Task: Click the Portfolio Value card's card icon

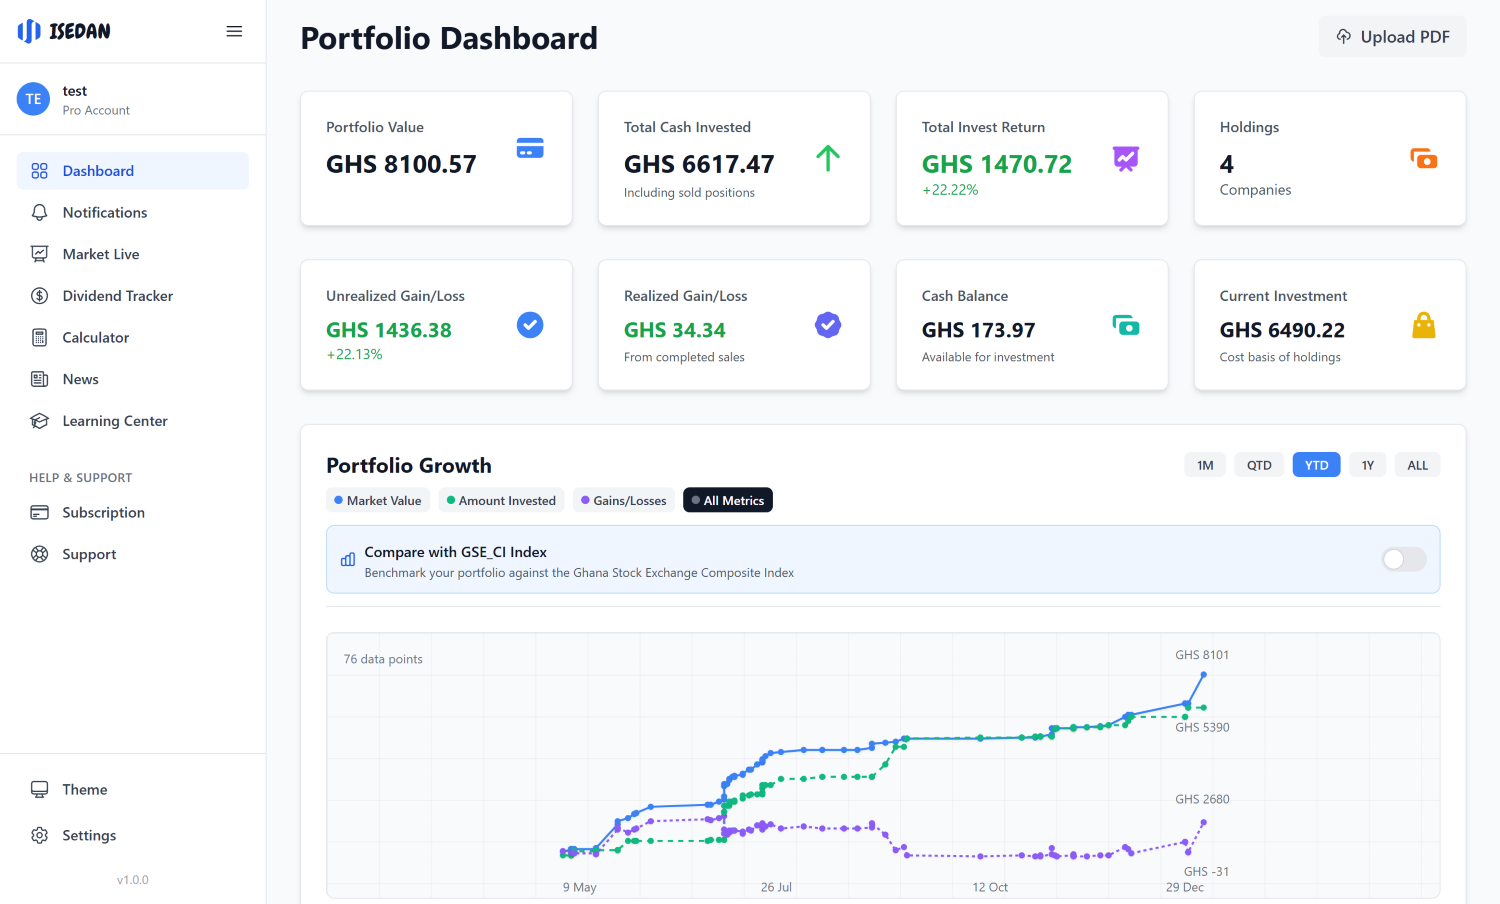Action: click(529, 147)
